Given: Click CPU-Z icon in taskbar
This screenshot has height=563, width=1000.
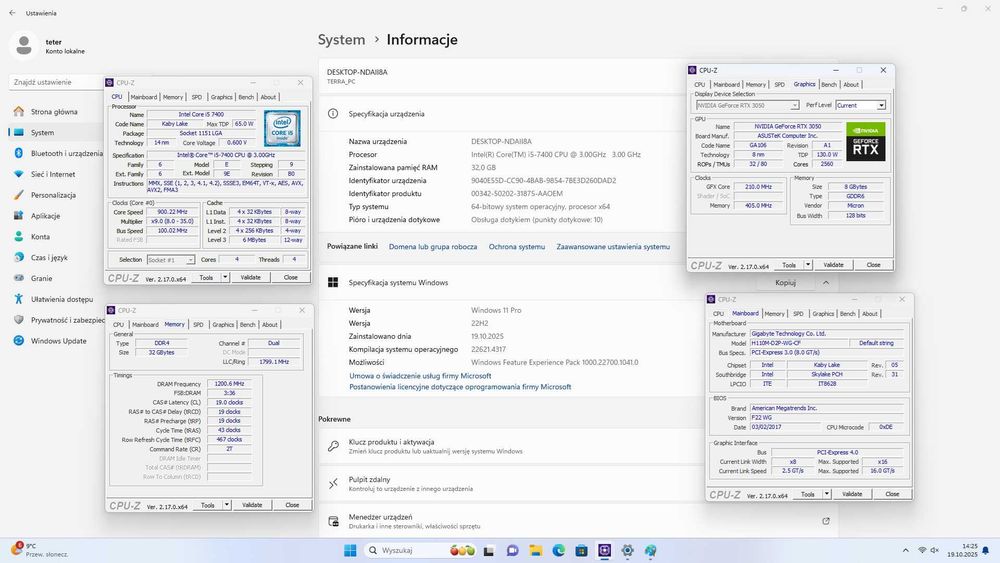Looking at the screenshot, I should click(605, 550).
